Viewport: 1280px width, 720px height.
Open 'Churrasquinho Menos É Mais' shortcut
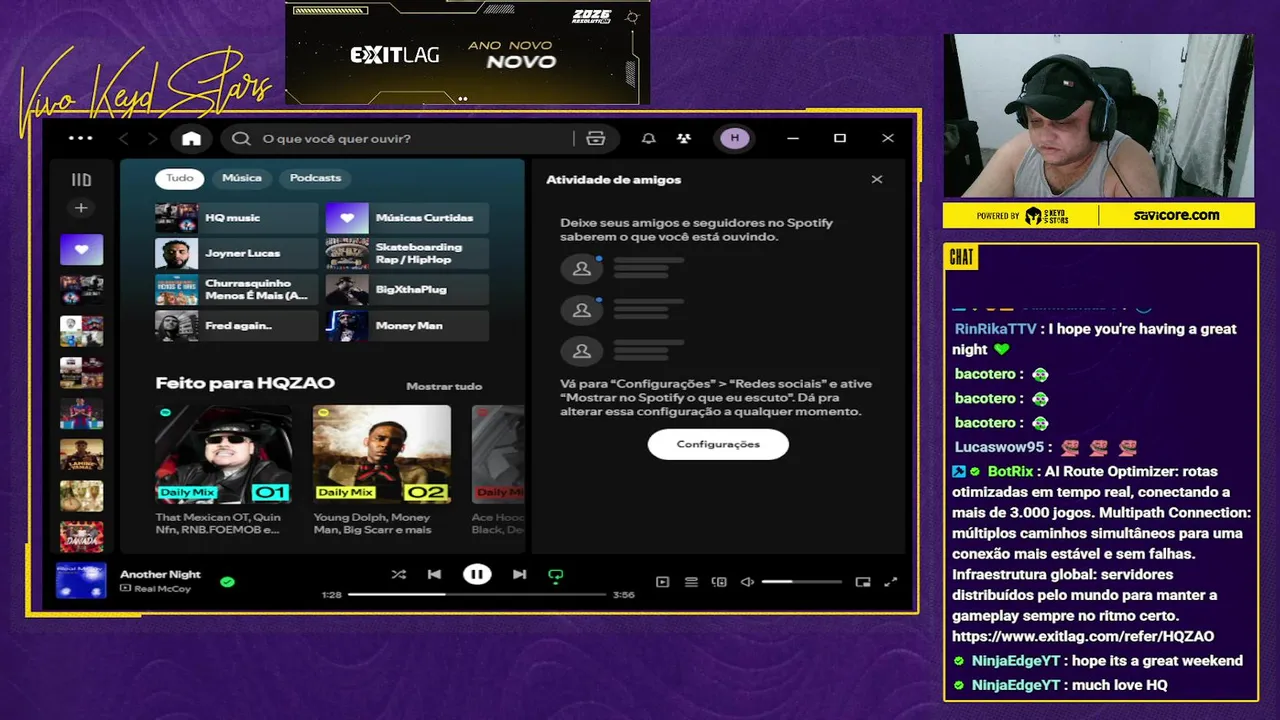(236, 290)
